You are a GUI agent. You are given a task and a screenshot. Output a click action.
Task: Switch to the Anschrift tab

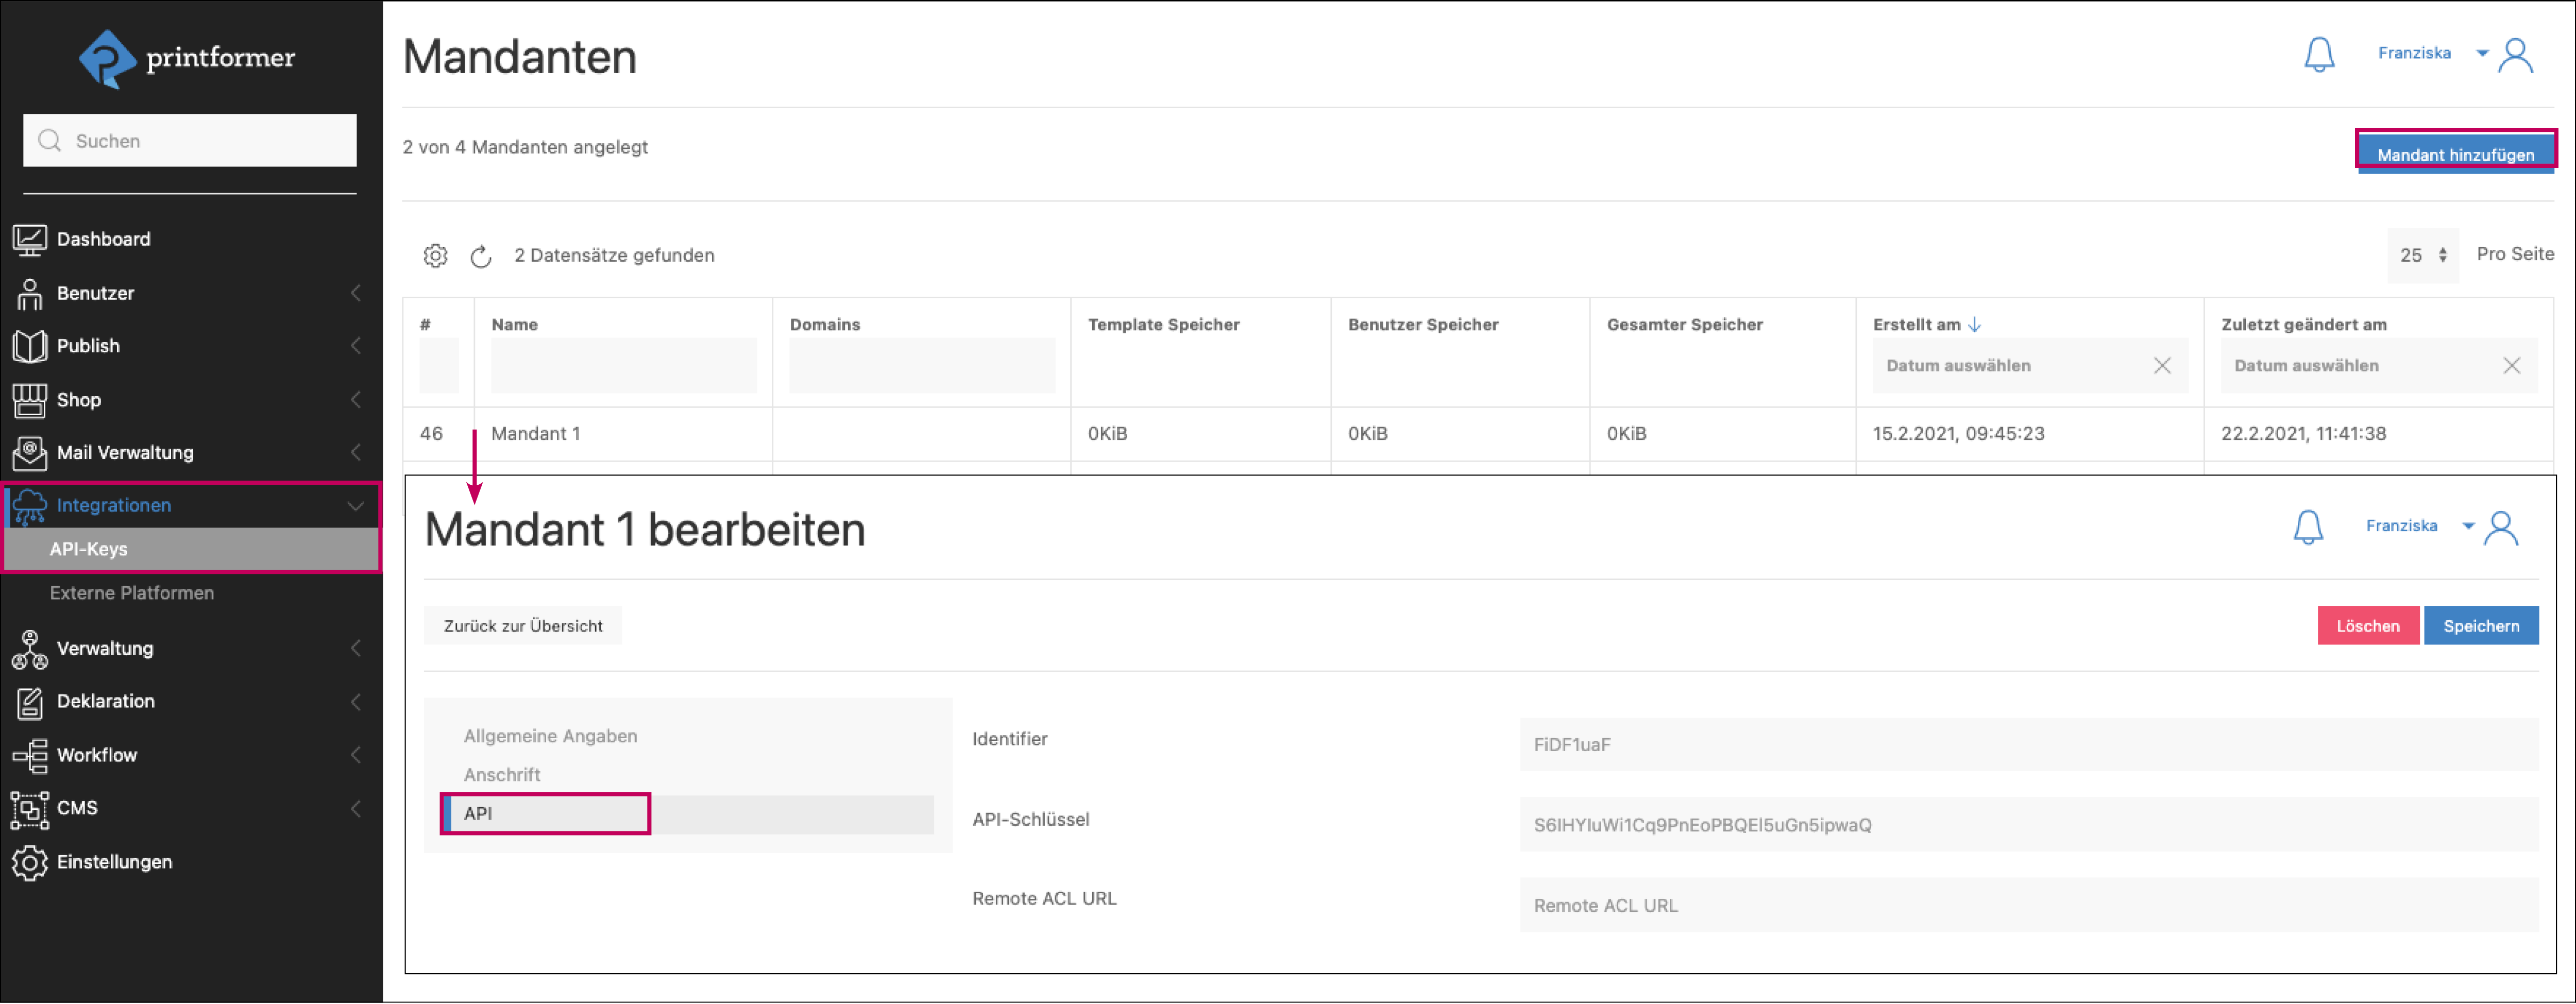point(502,775)
